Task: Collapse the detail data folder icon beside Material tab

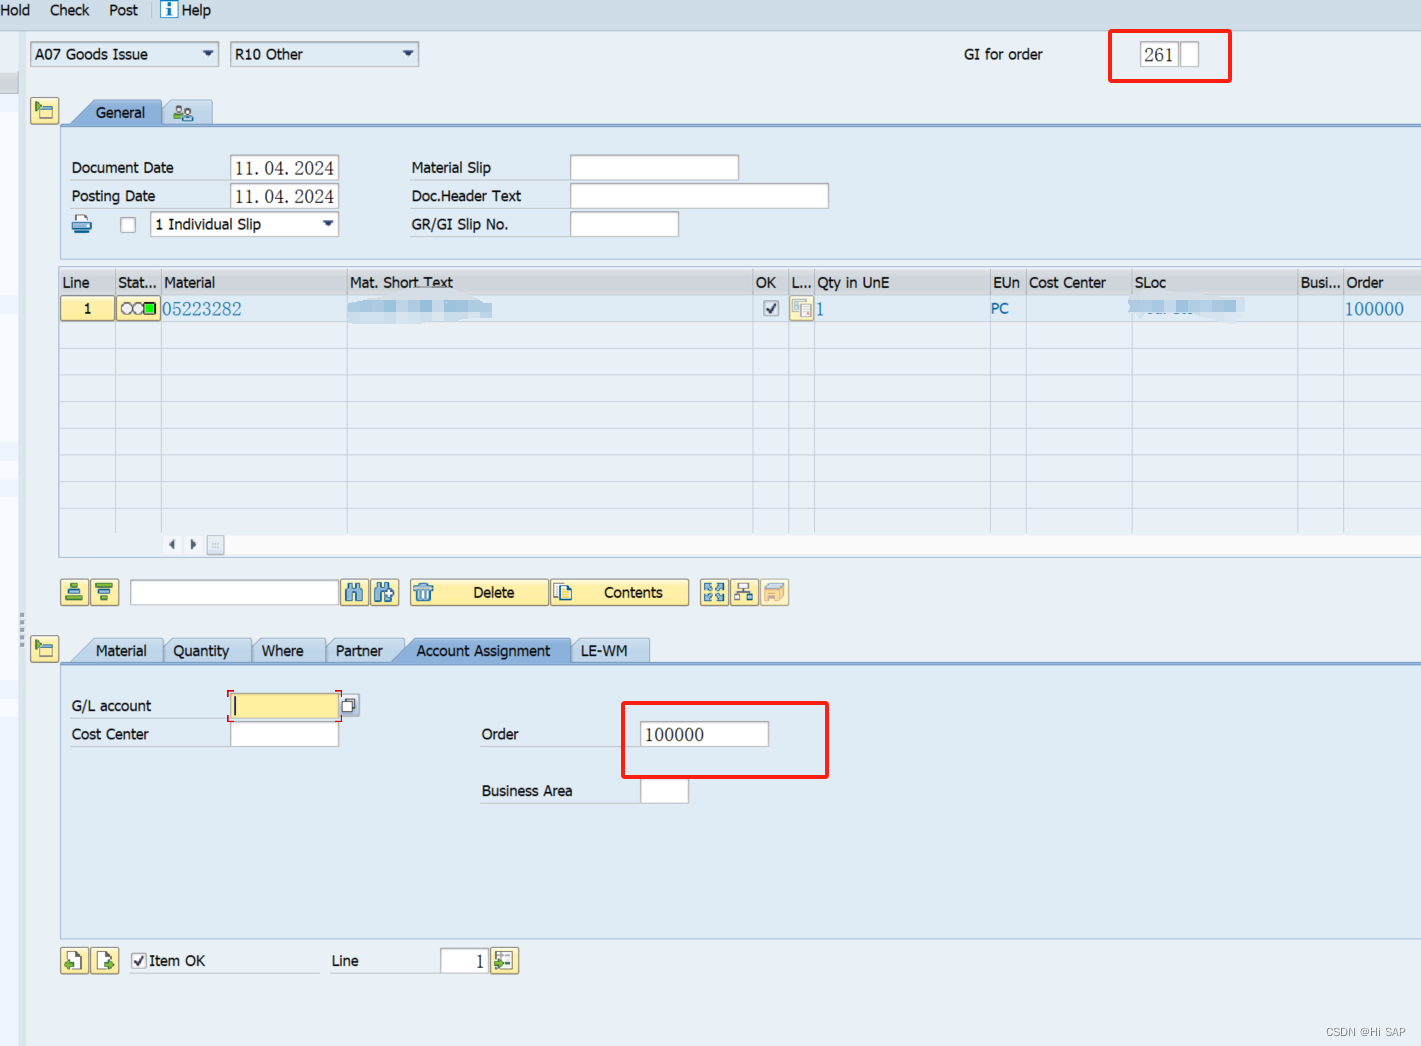Action: pyautogui.click(x=44, y=649)
